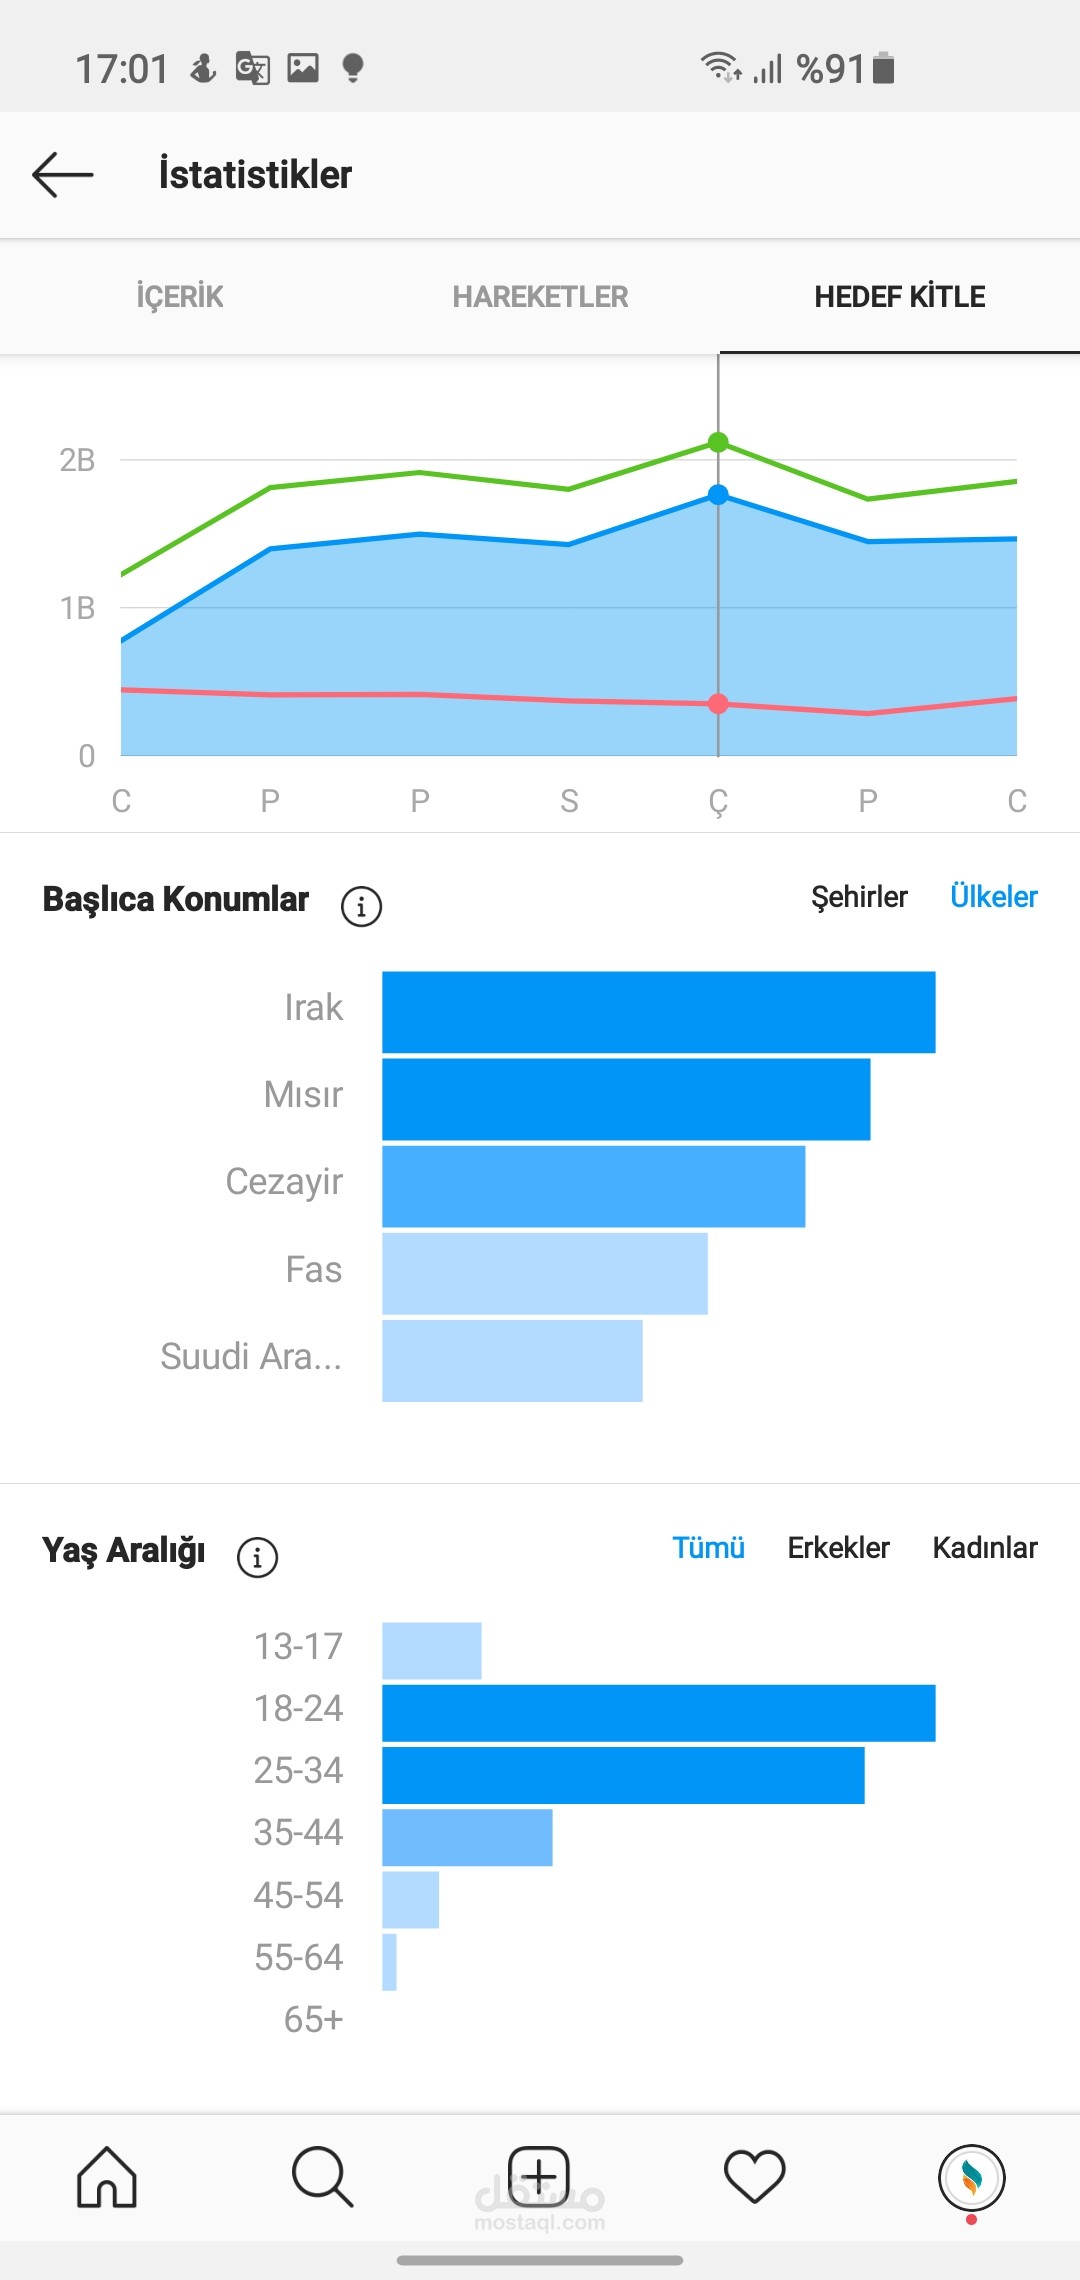Select Tümü age range filter

[708, 1548]
